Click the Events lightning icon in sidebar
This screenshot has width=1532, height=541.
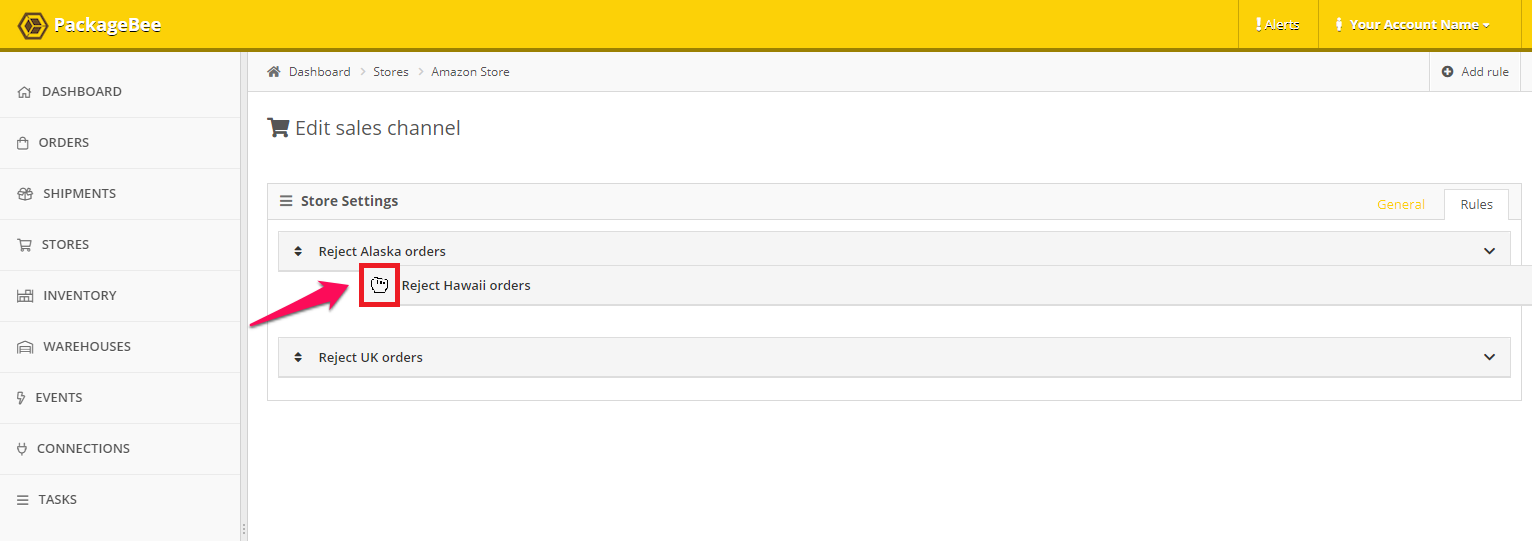pyautogui.click(x=22, y=398)
